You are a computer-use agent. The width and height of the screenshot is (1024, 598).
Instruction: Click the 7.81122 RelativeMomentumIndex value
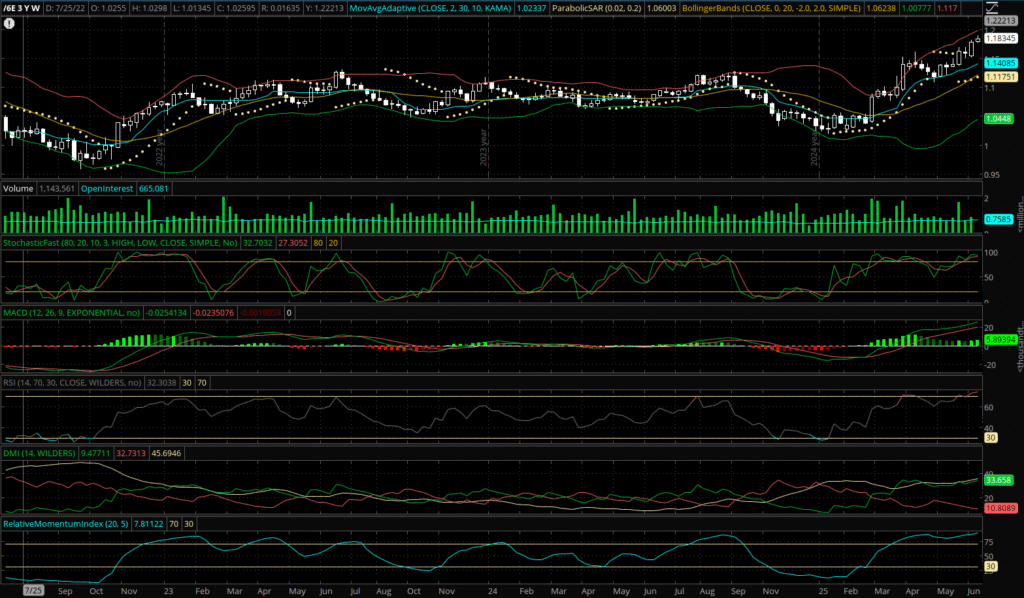click(x=148, y=524)
